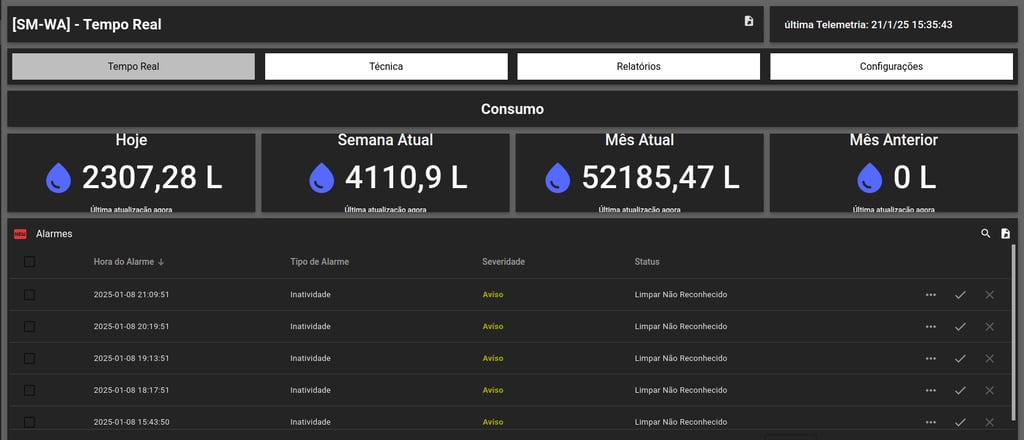The height and width of the screenshot is (440, 1024).
Task: Click the water drop icon under Hoje
Action: (x=59, y=178)
